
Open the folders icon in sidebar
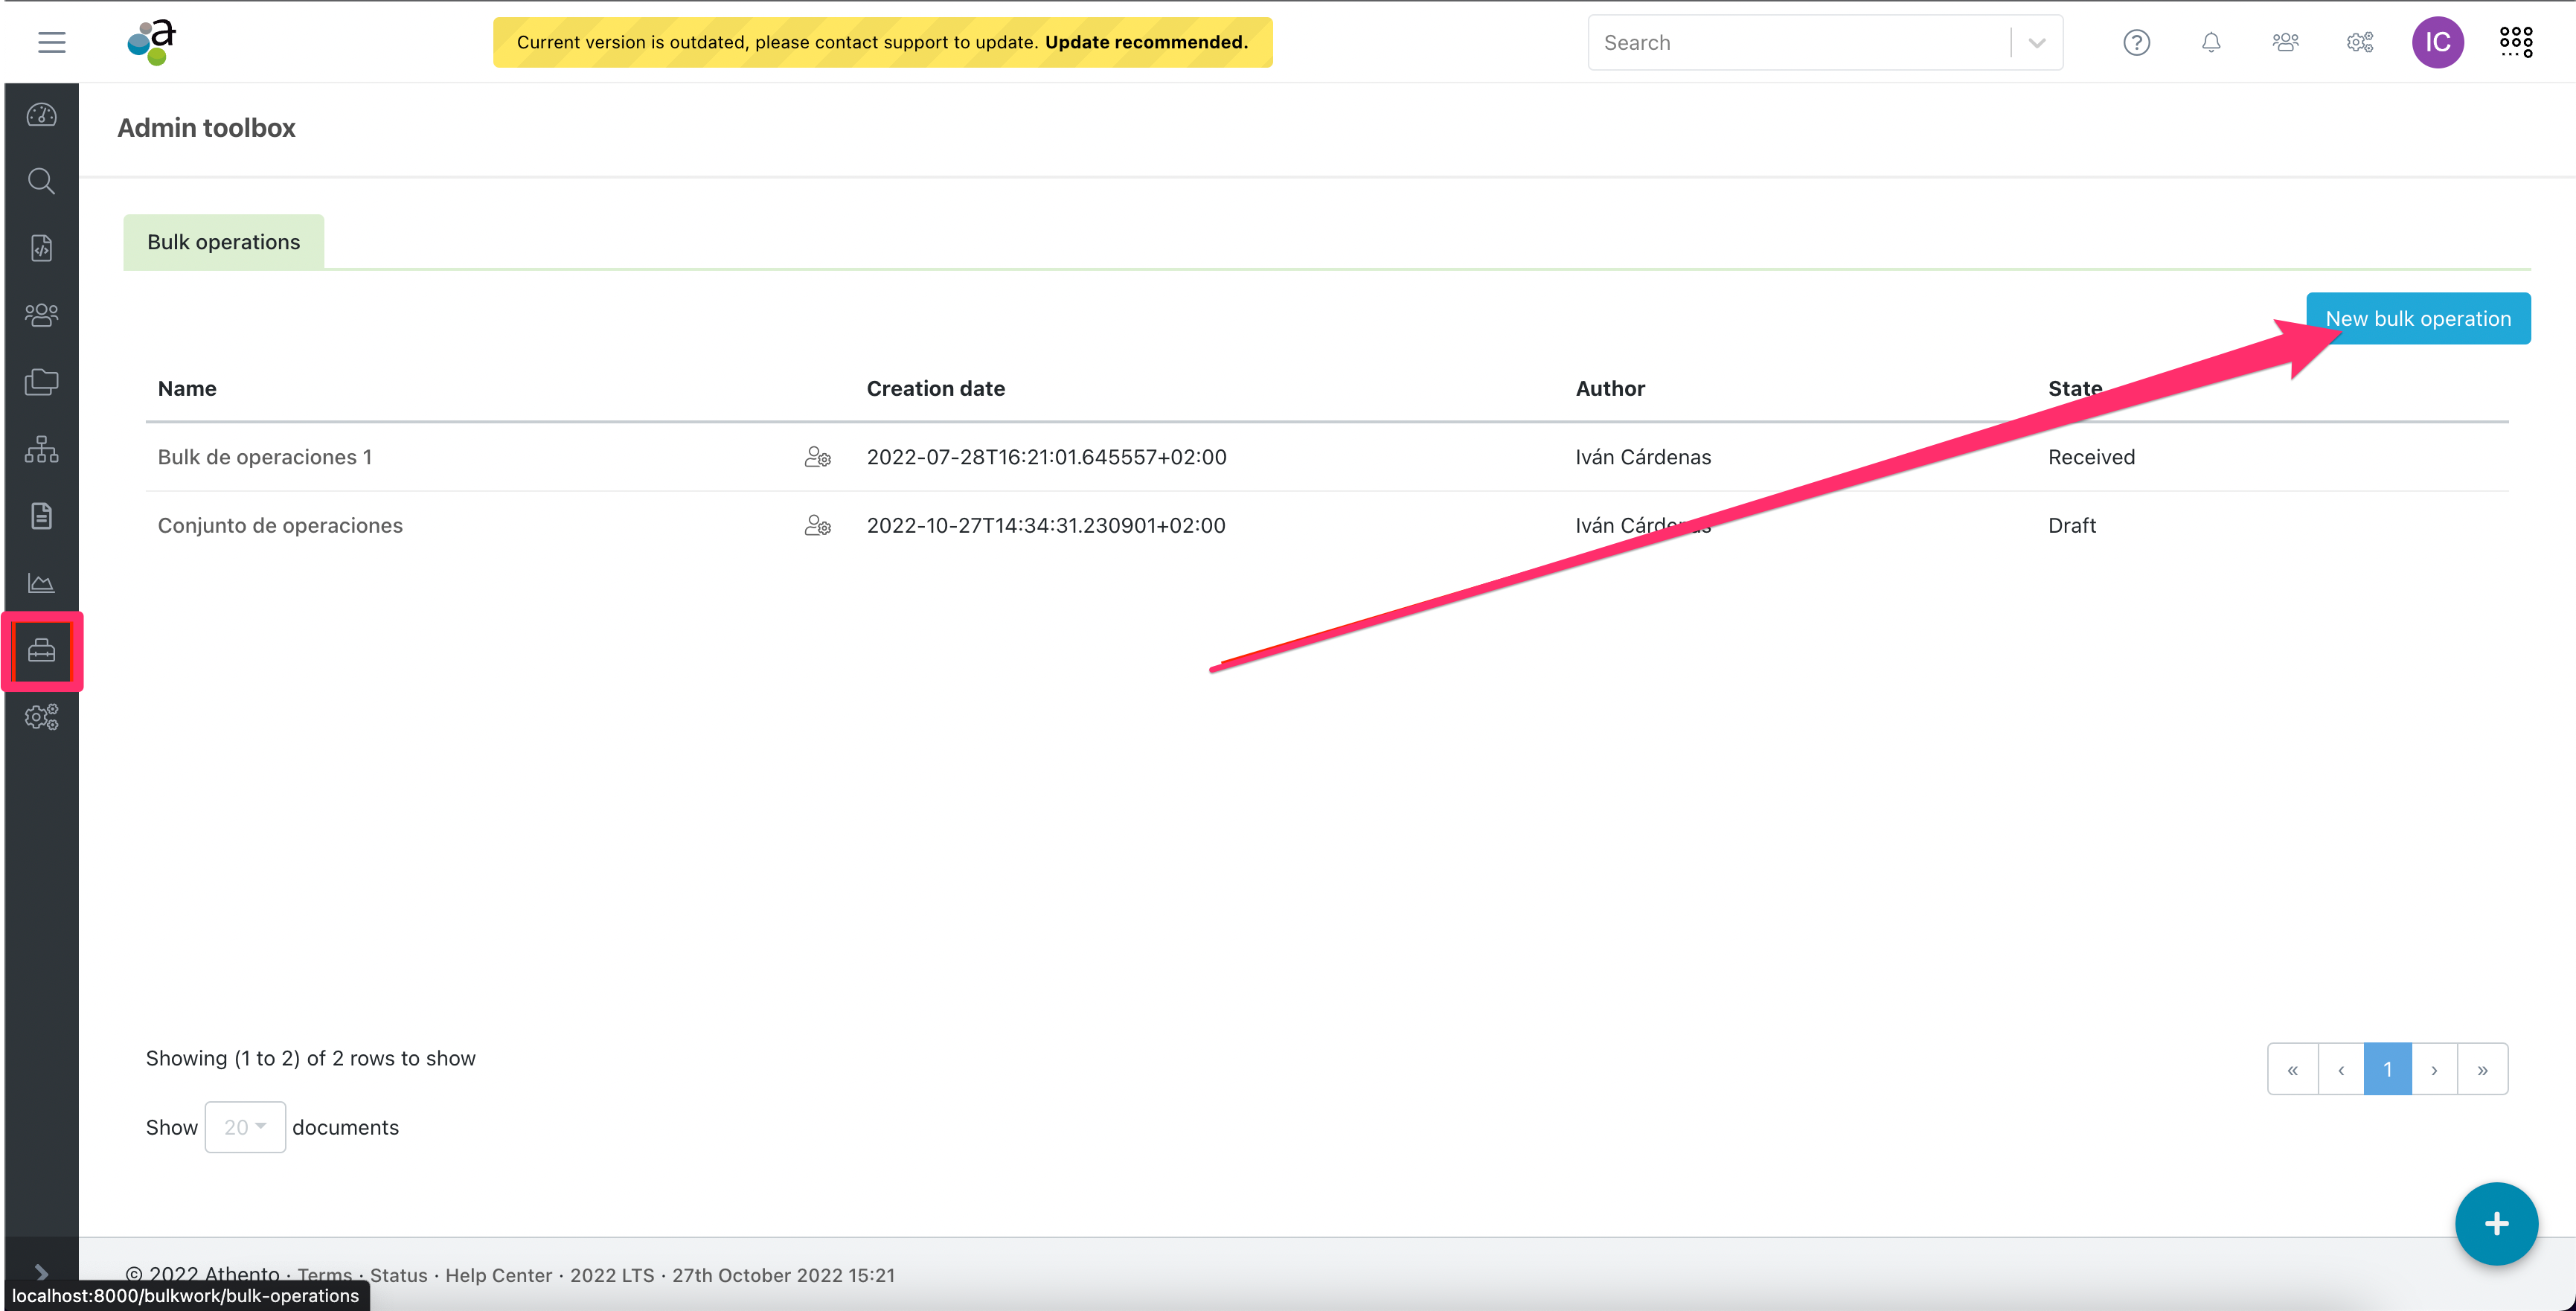click(41, 382)
